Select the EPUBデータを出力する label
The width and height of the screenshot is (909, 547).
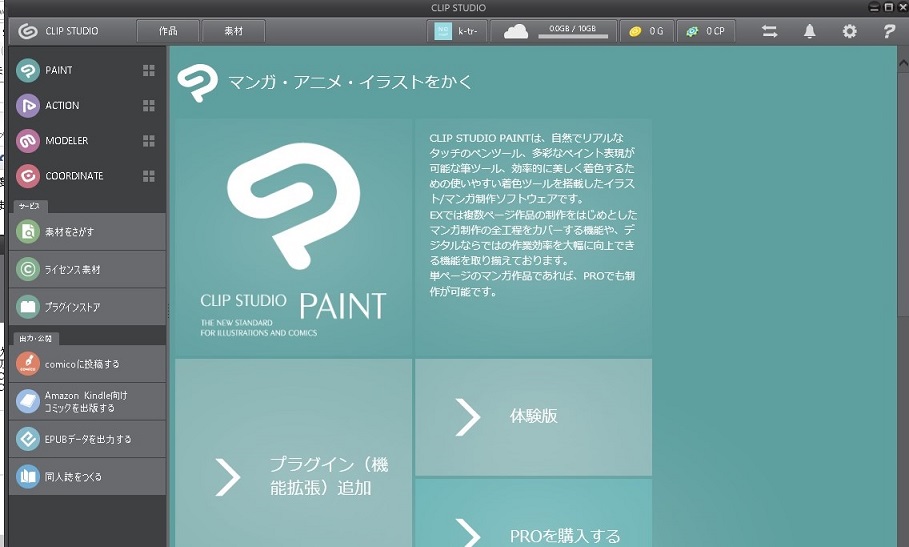tap(88, 439)
